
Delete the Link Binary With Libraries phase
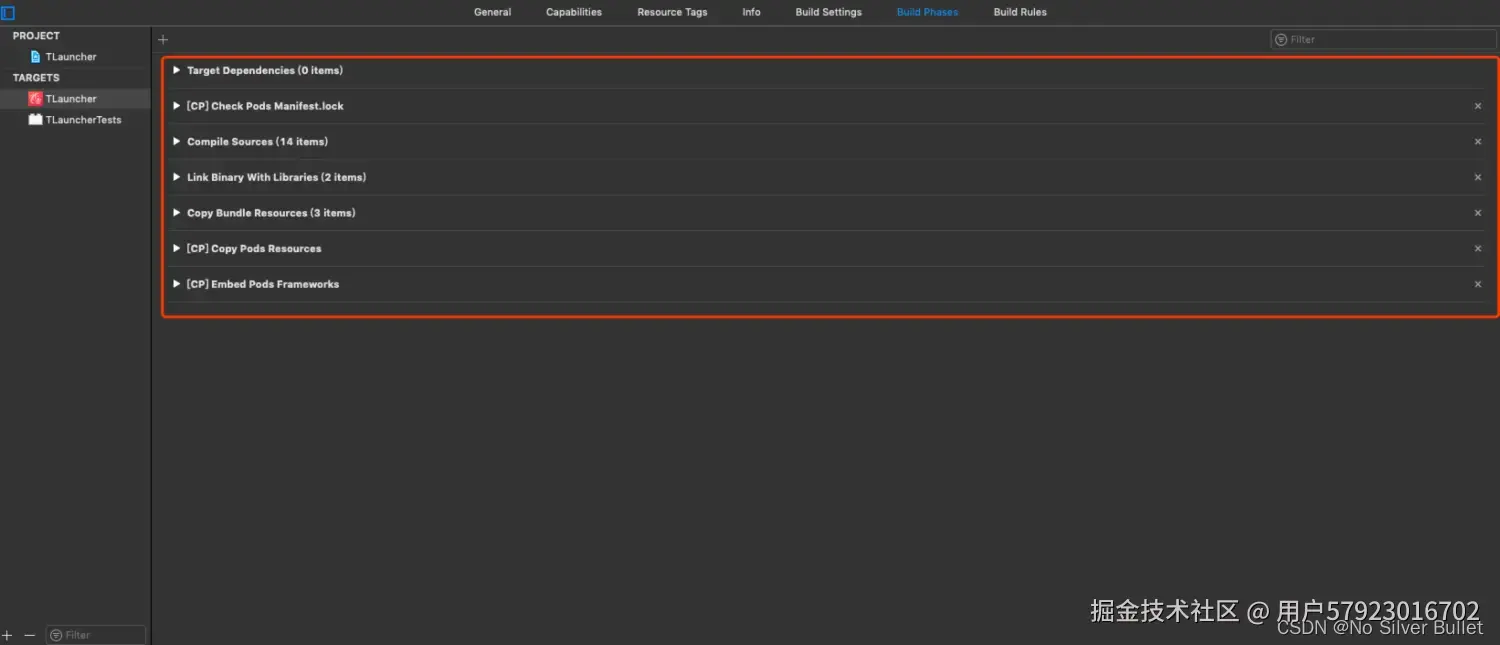click(x=1478, y=177)
